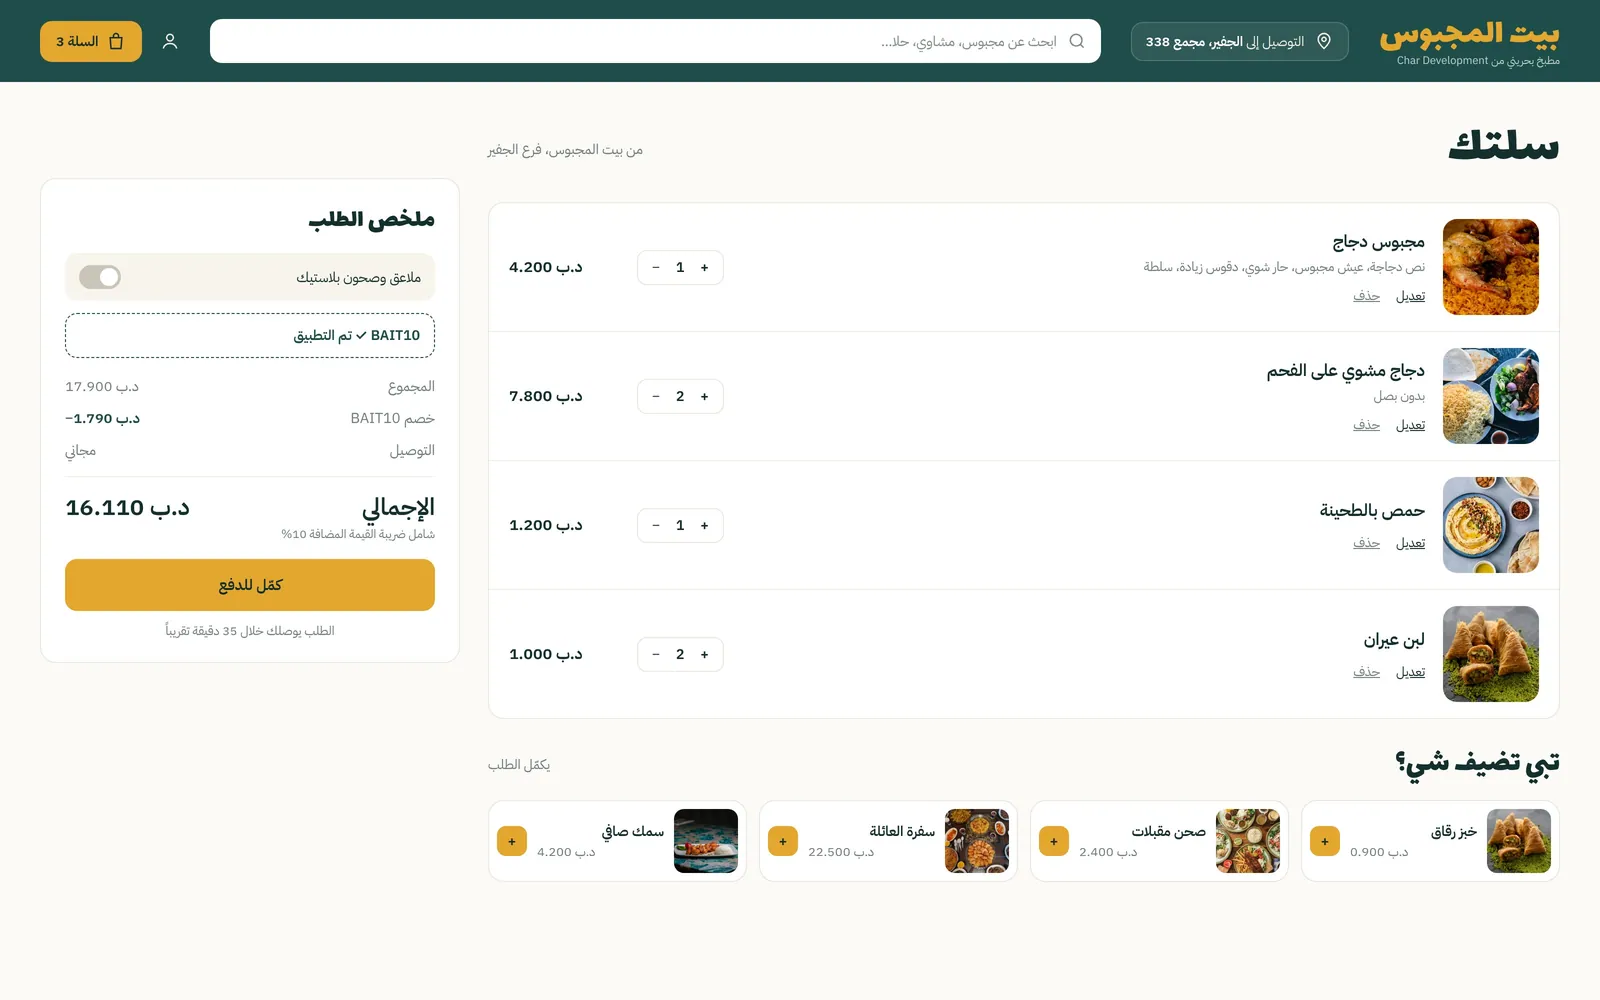Remove دجاج مشوي على الفحم from cart
The image size is (1600, 1000).
point(1366,425)
